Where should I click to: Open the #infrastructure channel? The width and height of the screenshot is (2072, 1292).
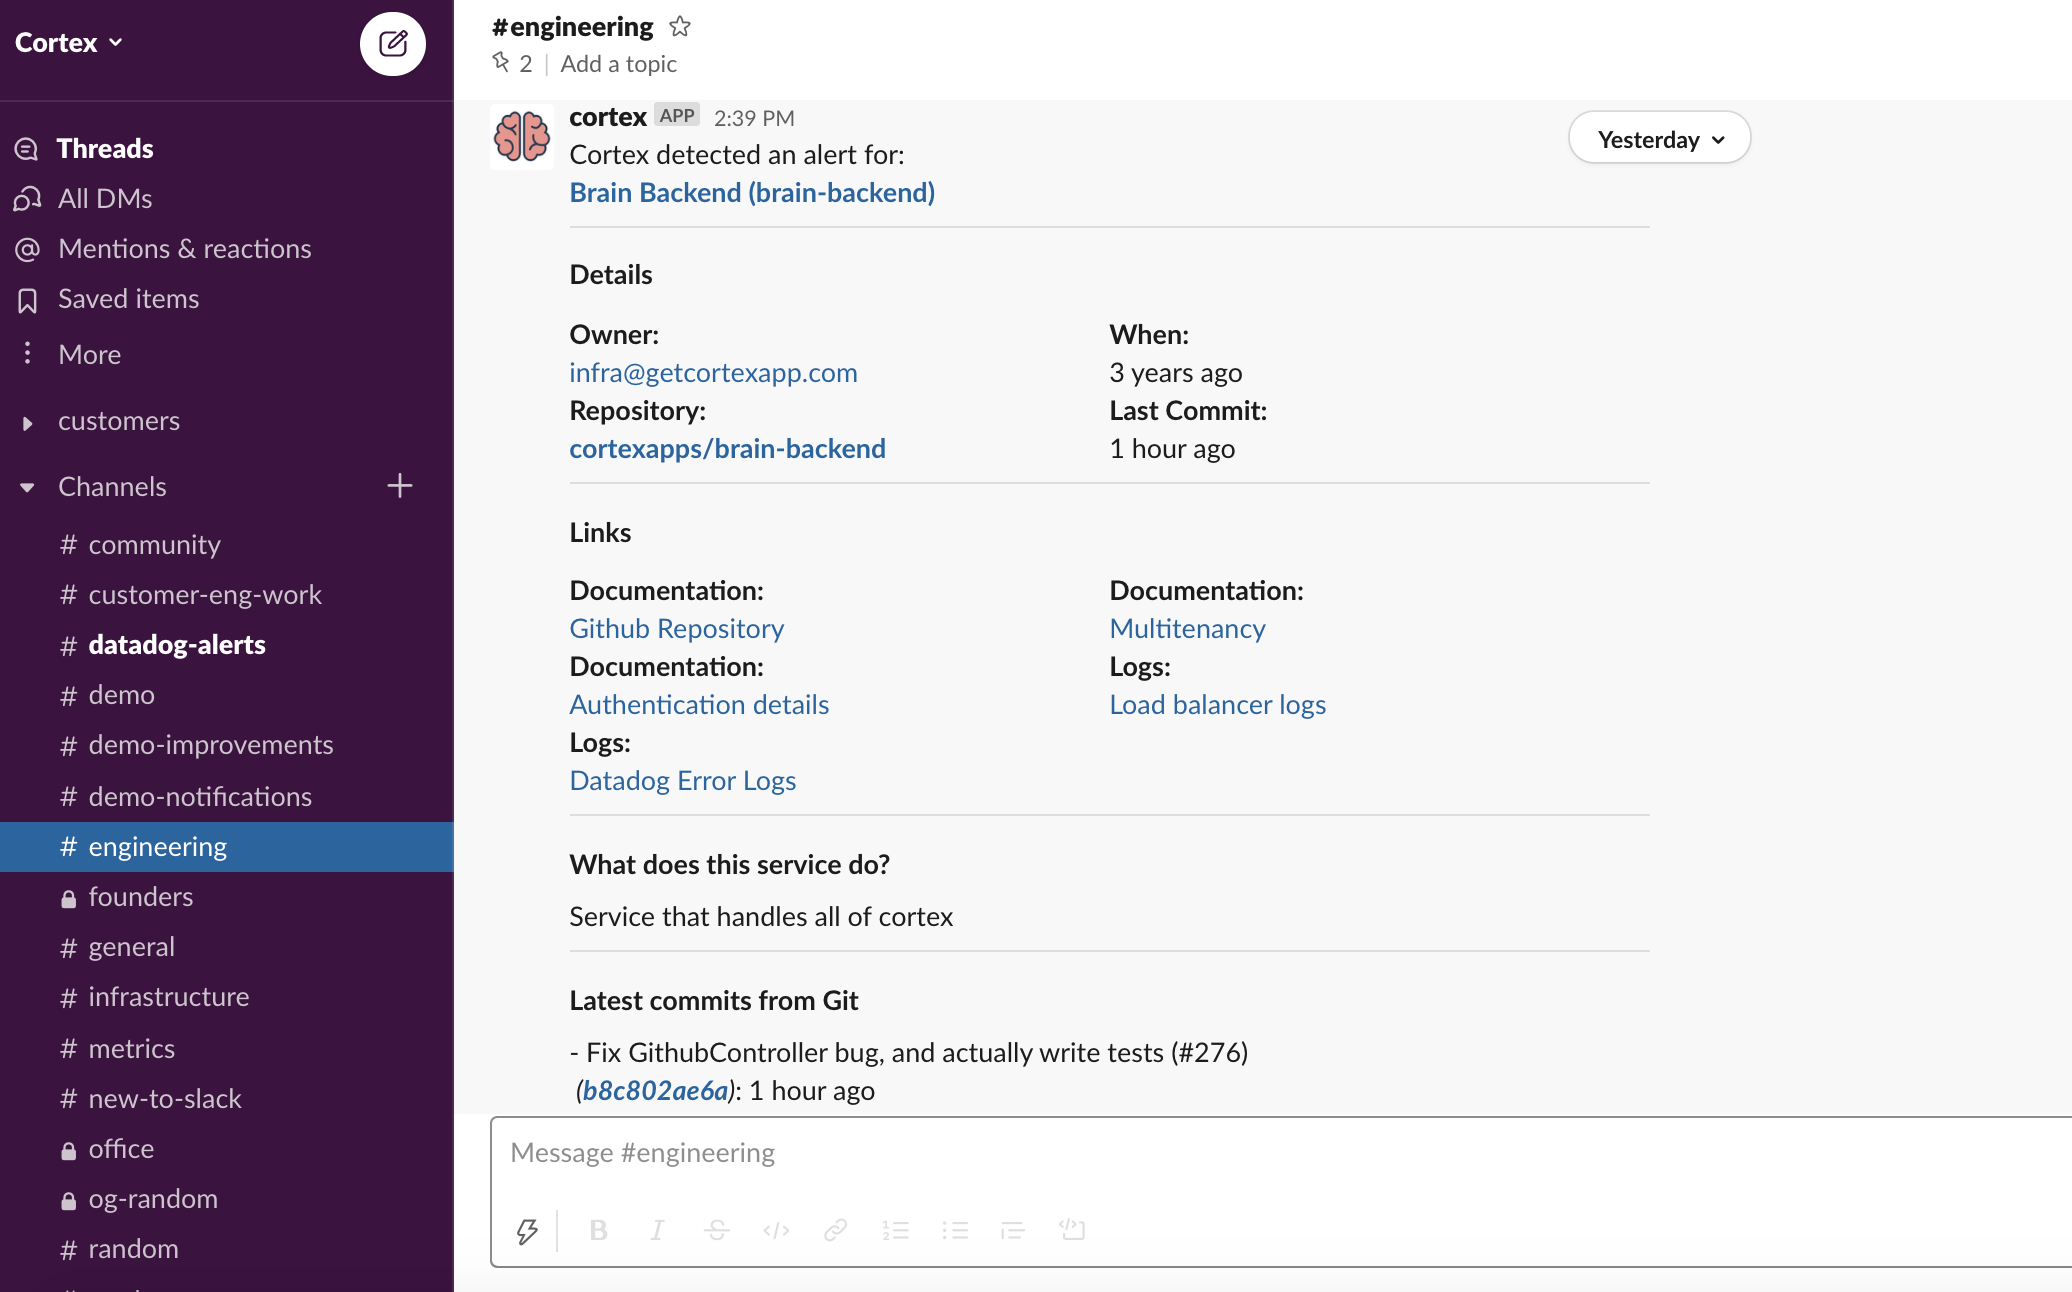coord(226,997)
